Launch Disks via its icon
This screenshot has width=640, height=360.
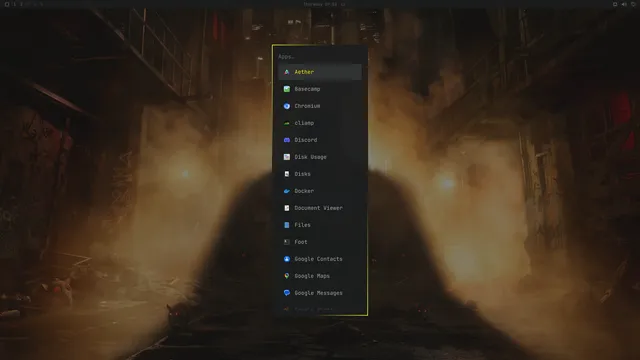click(287, 174)
